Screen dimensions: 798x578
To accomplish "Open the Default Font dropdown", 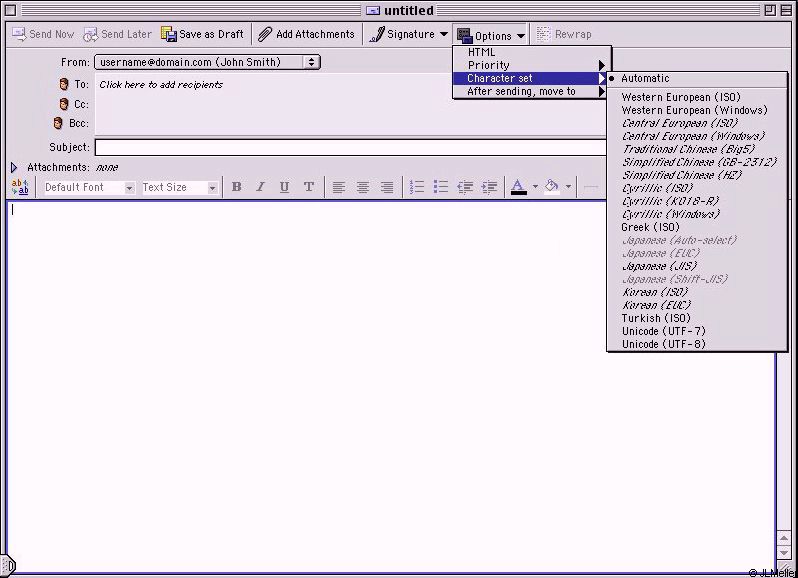I will (x=88, y=187).
